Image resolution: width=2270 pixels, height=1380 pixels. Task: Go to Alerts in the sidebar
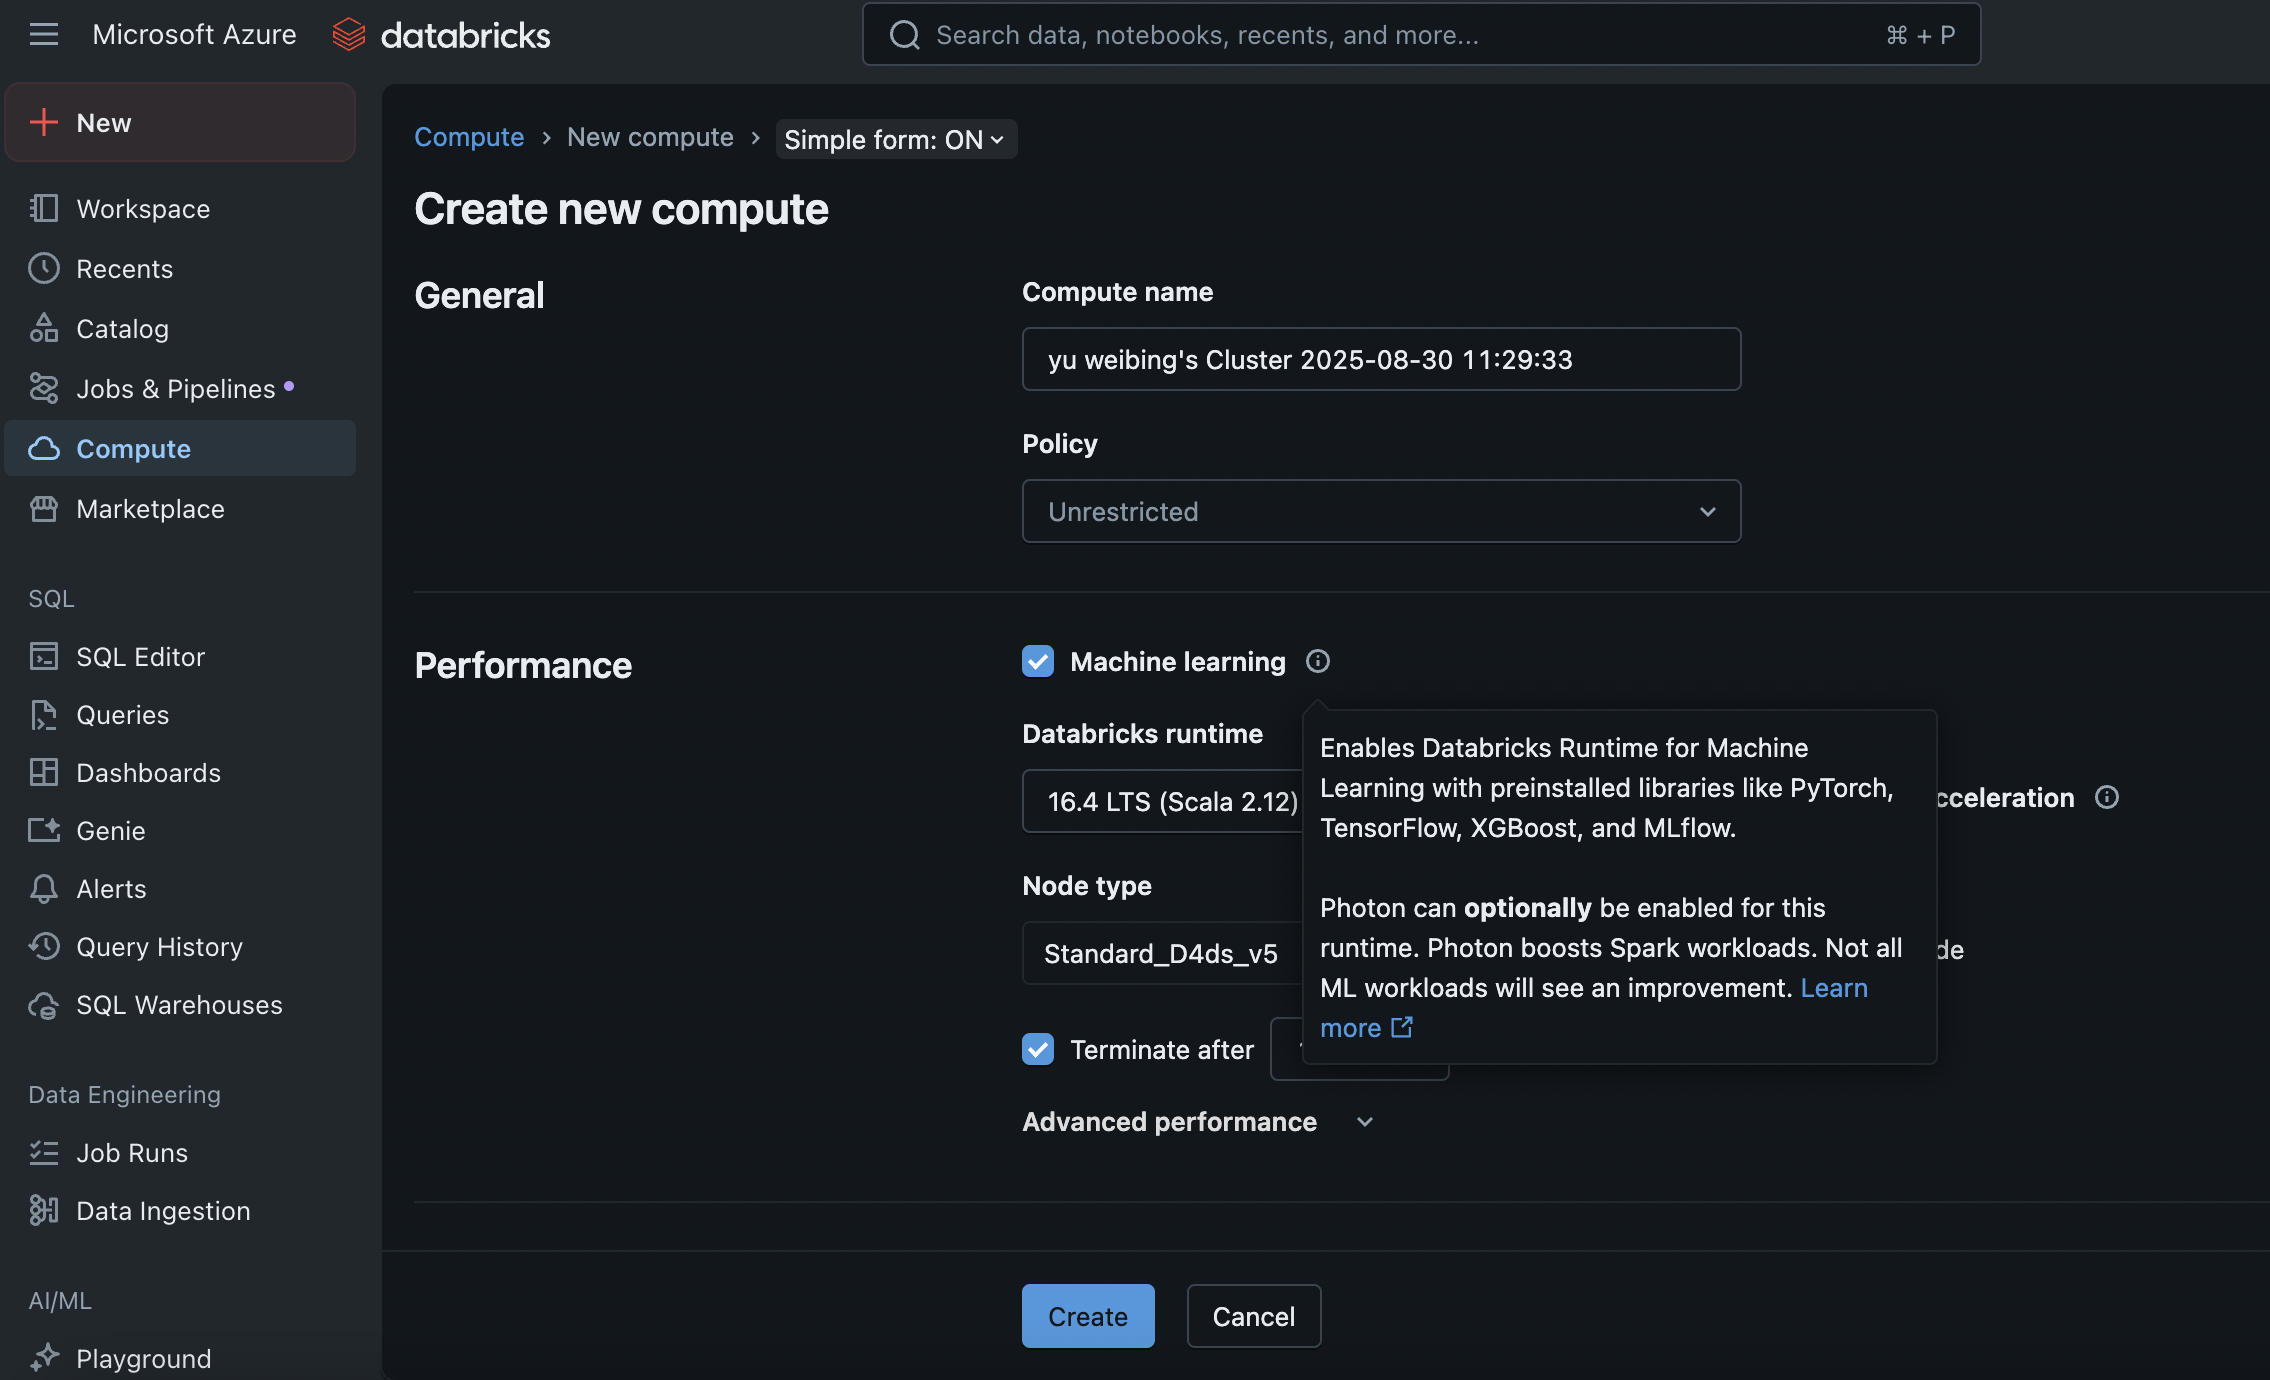[x=180, y=888]
